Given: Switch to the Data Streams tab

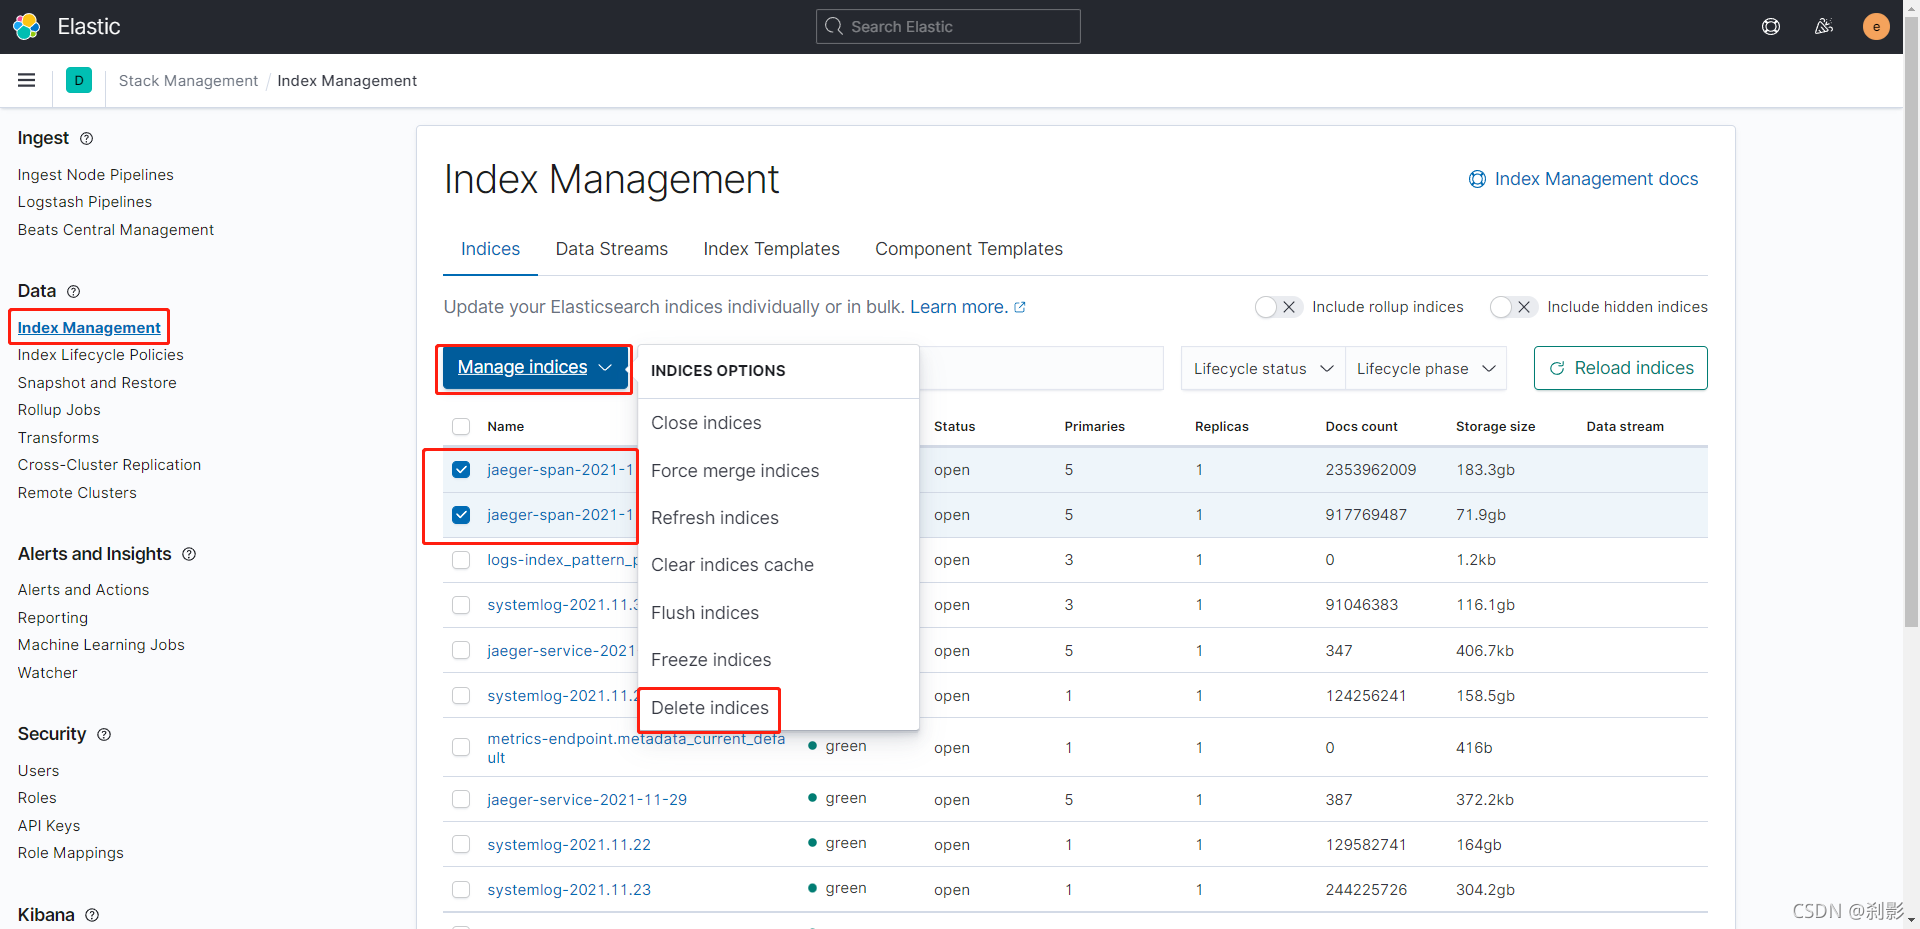Looking at the screenshot, I should pyautogui.click(x=612, y=249).
